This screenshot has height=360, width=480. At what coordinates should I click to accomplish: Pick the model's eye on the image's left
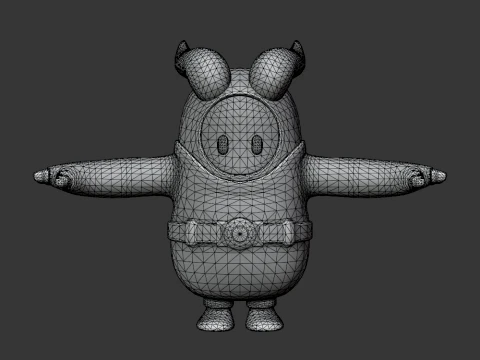tap(223, 145)
